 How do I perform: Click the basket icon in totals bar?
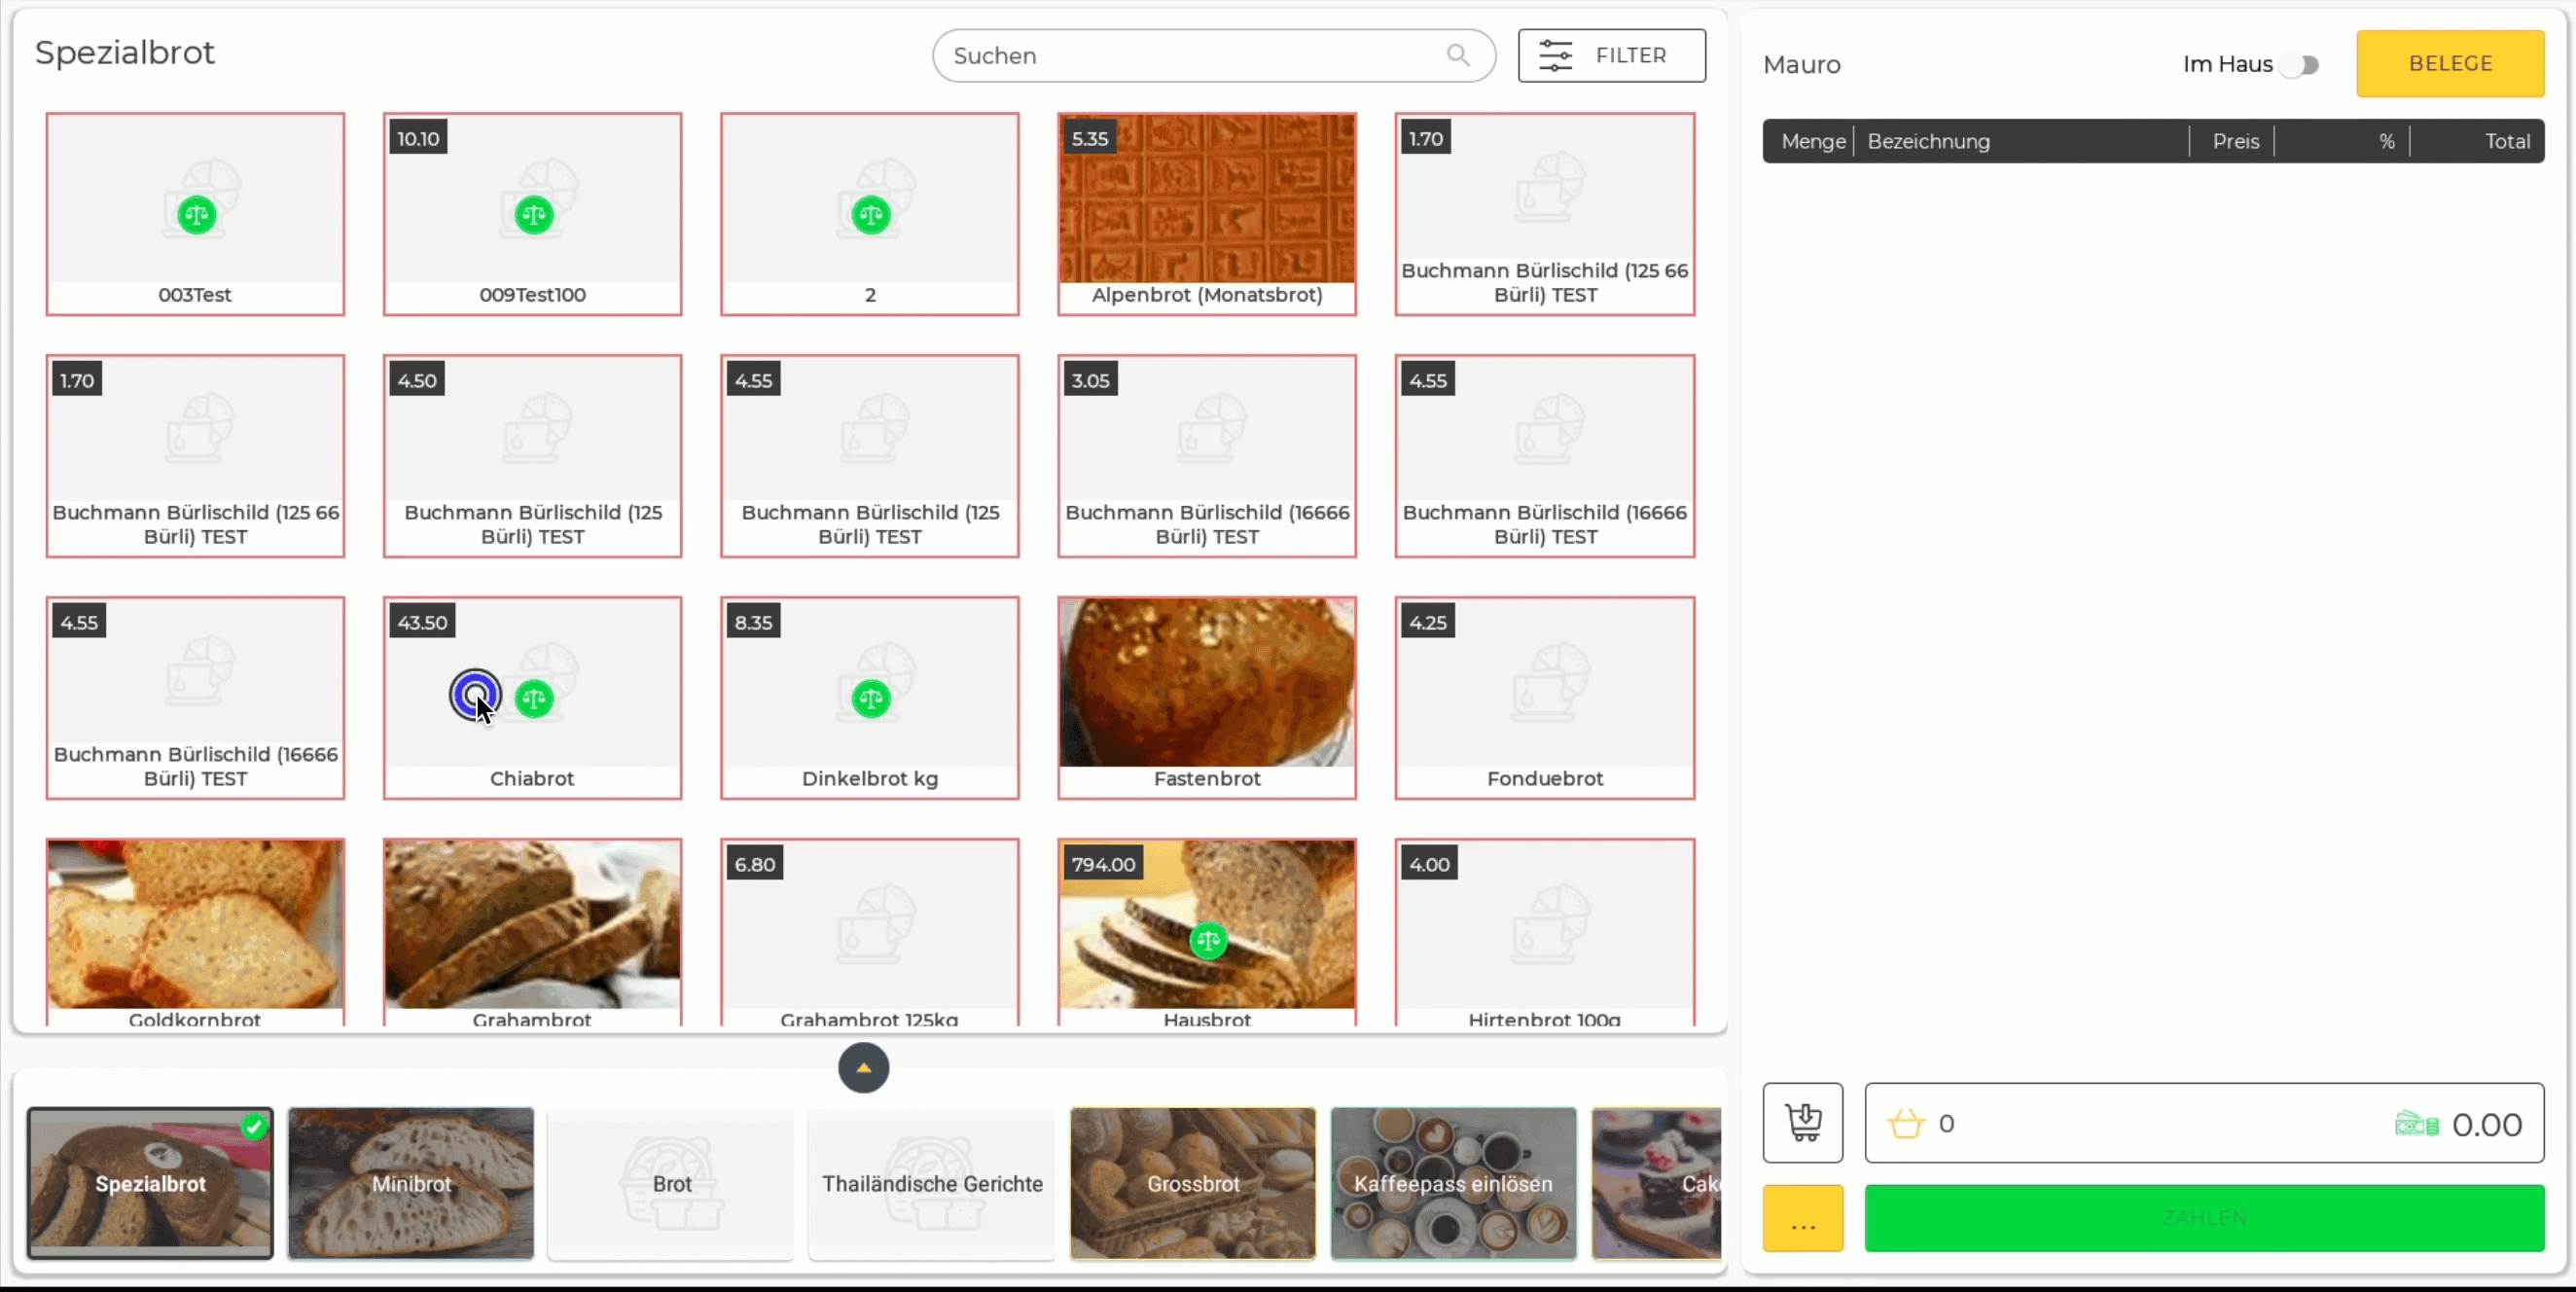[x=1905, y=1123]
